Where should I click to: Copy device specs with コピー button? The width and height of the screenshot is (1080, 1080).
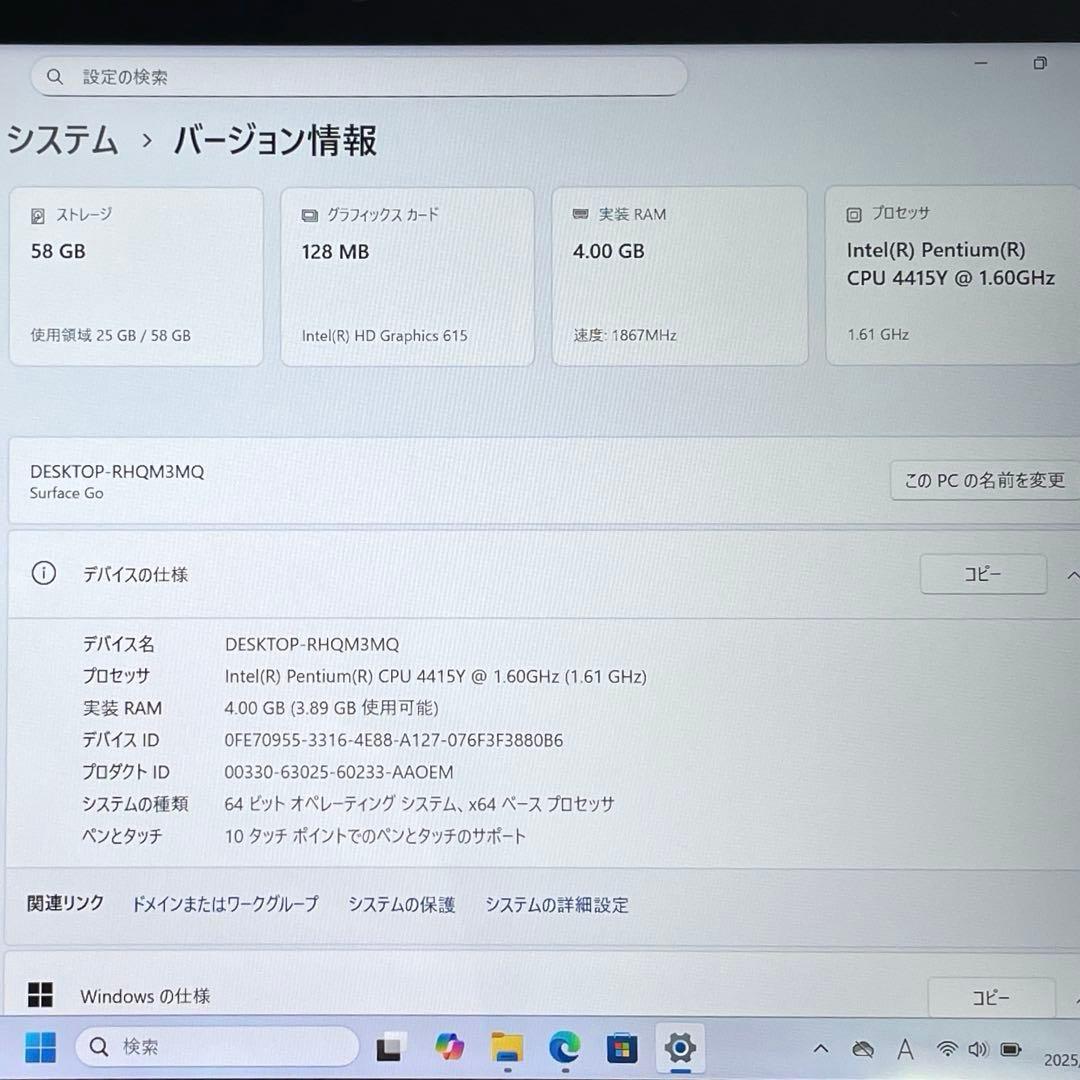pos(984,574)
